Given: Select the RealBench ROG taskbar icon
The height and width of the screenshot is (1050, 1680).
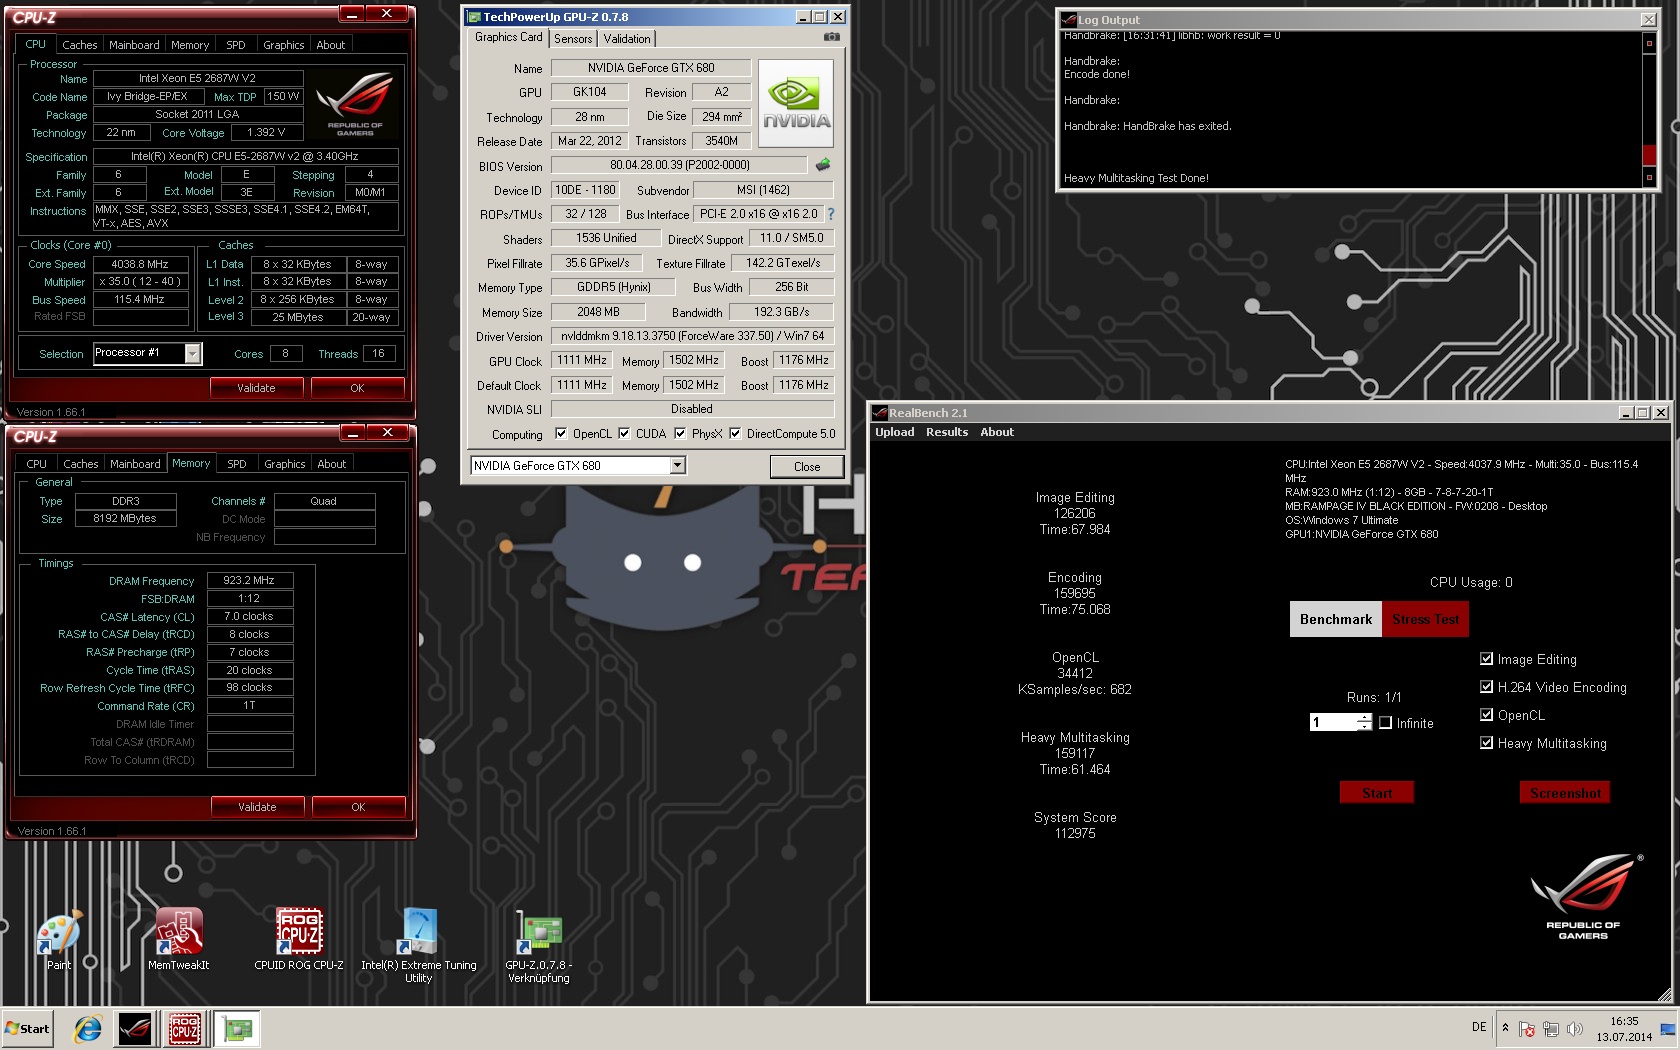Looking at the screenshot, I should [135, 1028].
